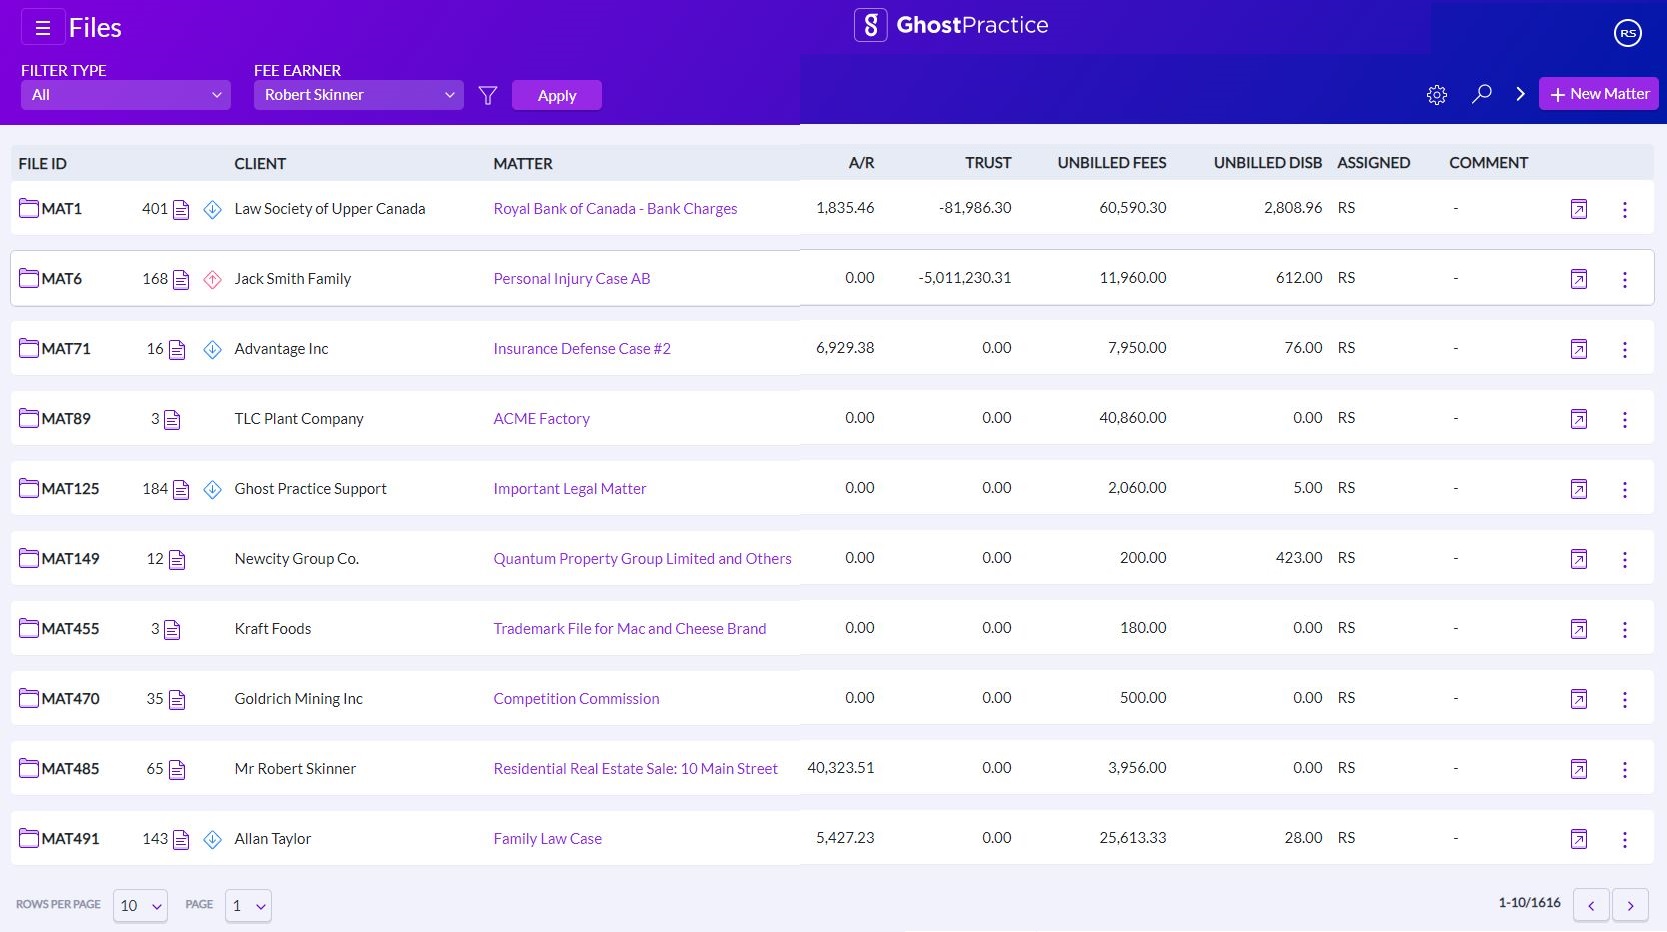Open documents icon for MAT6

click(181, 279)
